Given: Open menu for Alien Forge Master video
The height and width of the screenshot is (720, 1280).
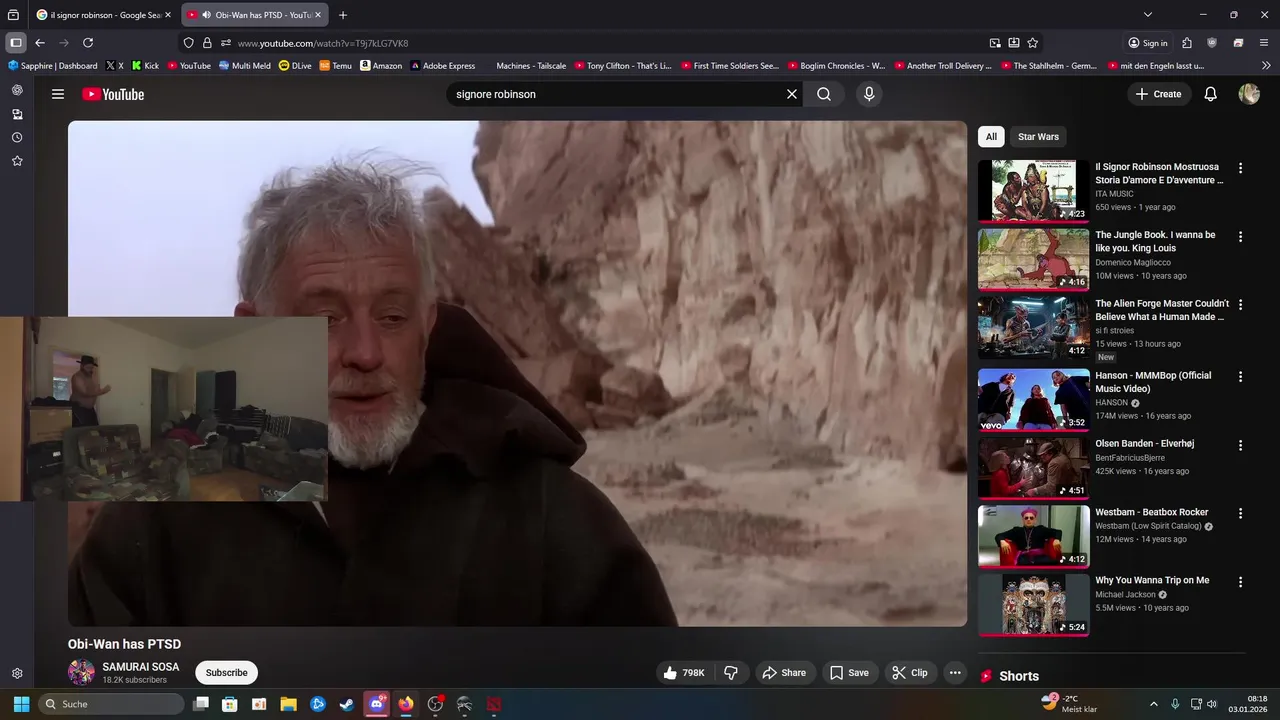Looking at the screenshot, I should click(1241, 305).
